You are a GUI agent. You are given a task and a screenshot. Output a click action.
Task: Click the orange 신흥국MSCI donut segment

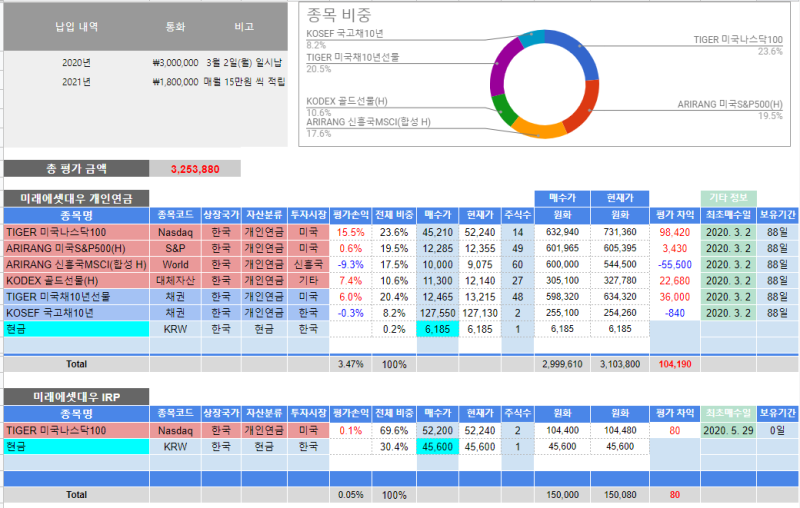click(538, 130)
